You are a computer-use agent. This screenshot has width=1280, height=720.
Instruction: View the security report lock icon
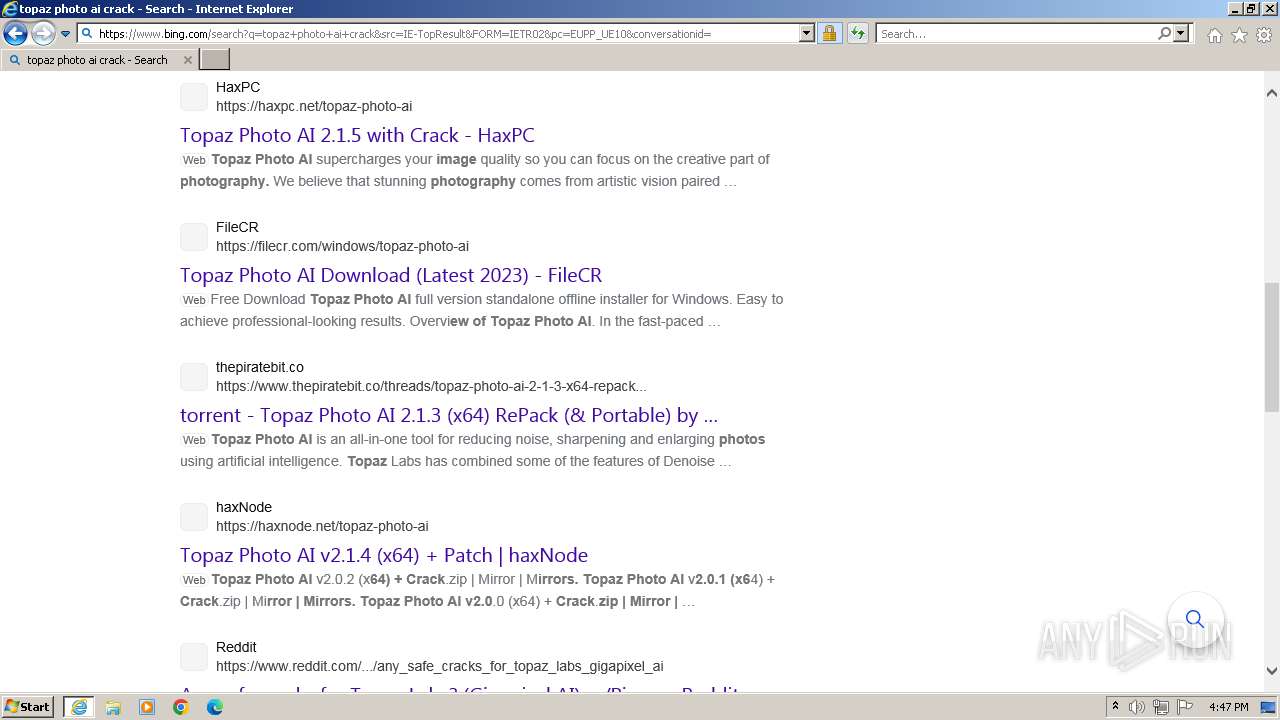click(x=829, y=34)
